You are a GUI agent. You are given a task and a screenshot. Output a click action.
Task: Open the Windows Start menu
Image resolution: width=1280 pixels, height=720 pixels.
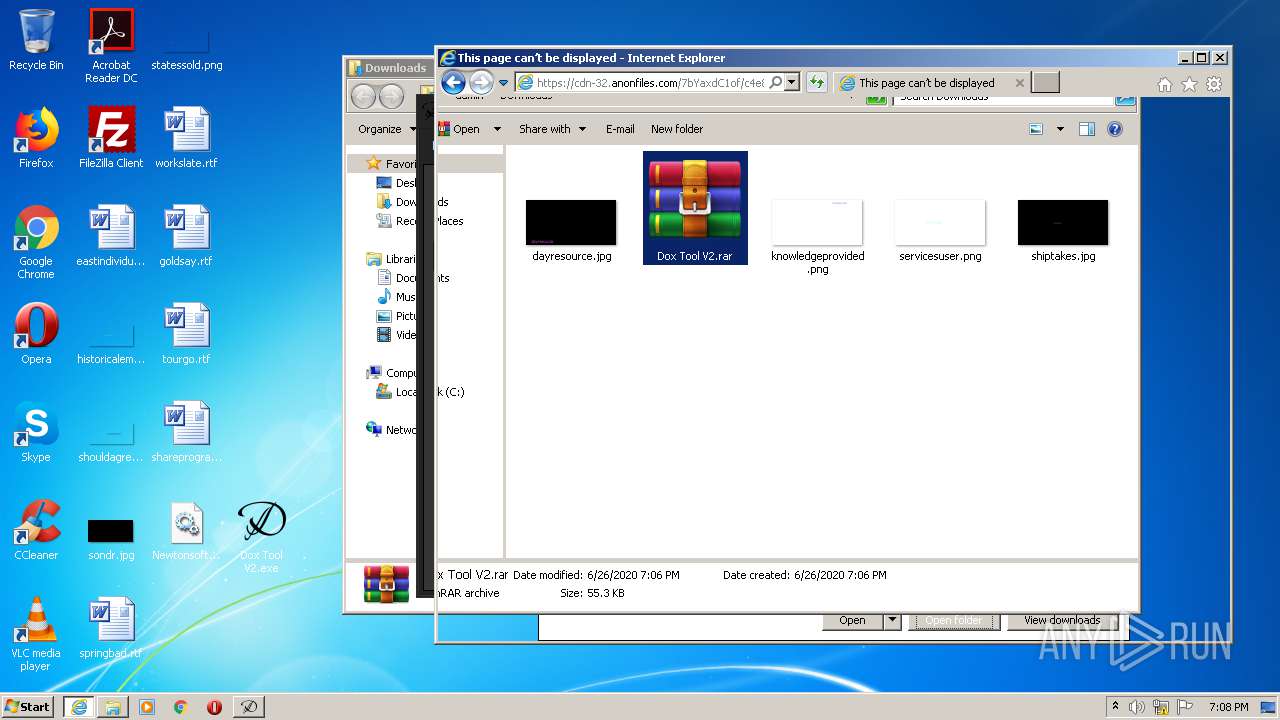(28, 706)
